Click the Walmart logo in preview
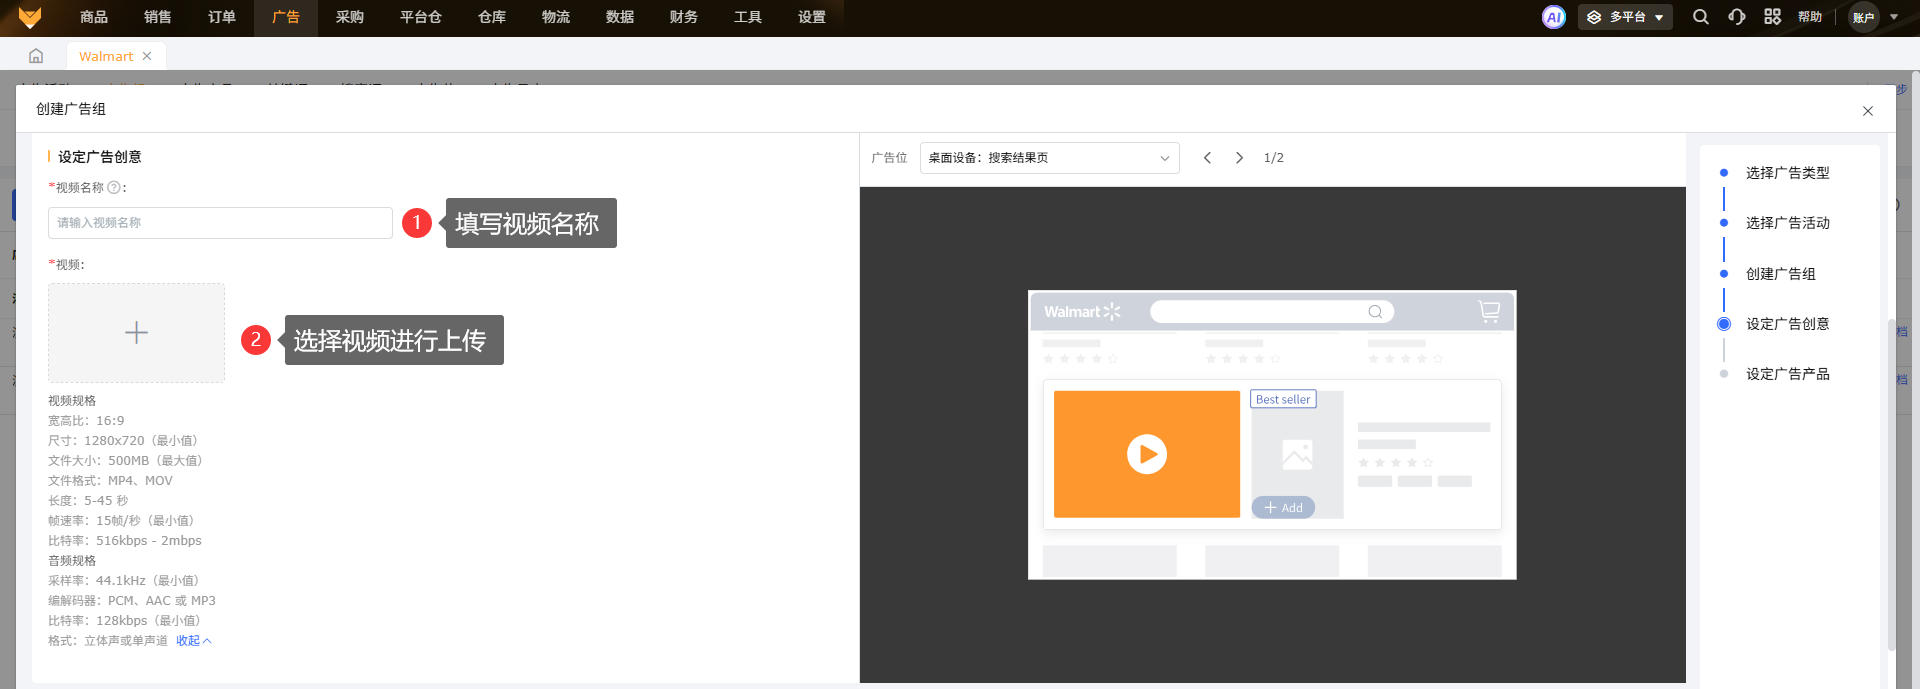 (x=1082, y=312)
